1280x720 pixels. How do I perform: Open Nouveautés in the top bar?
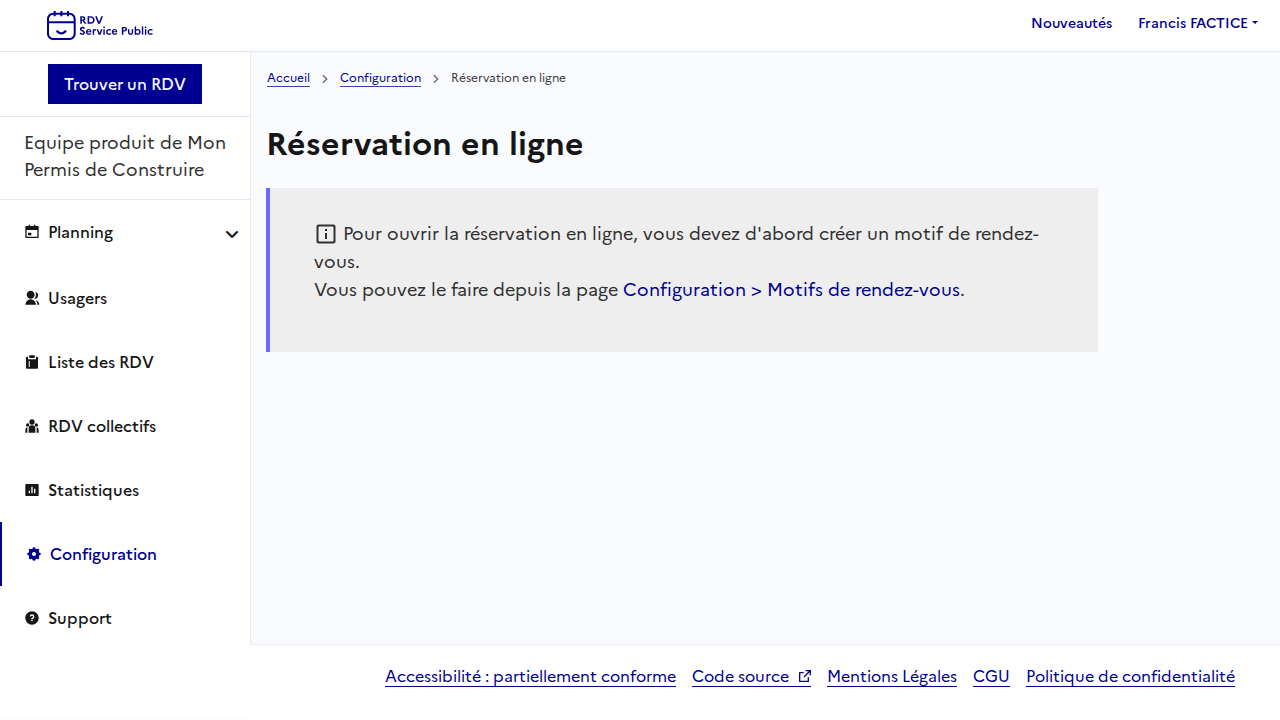pos(1071,23)
